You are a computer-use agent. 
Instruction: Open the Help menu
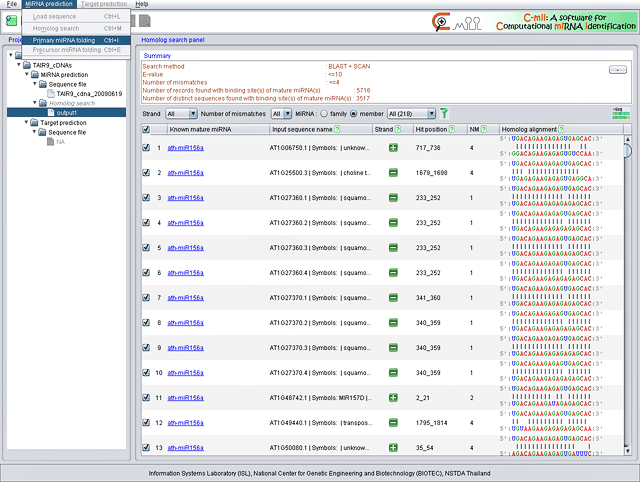point(141,4)
